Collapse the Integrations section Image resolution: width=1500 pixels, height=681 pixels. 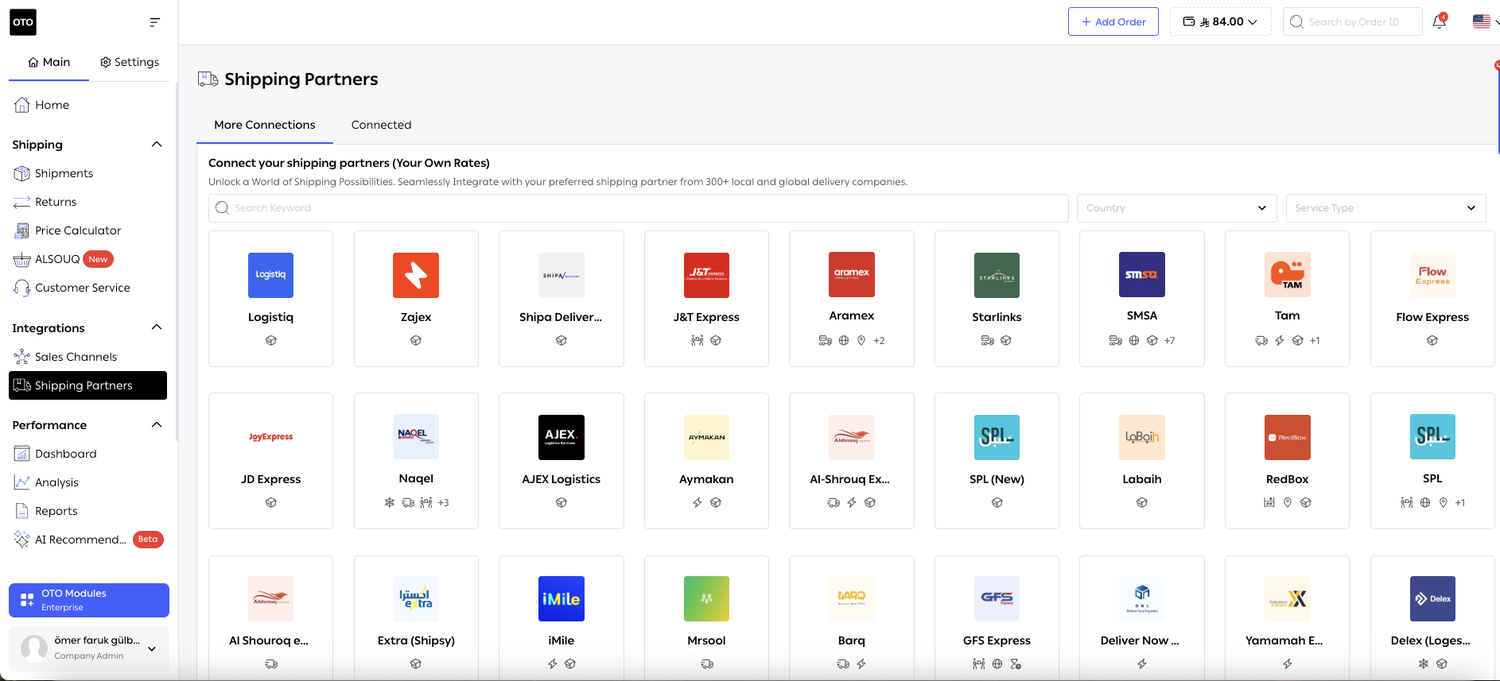pos(156,327)
